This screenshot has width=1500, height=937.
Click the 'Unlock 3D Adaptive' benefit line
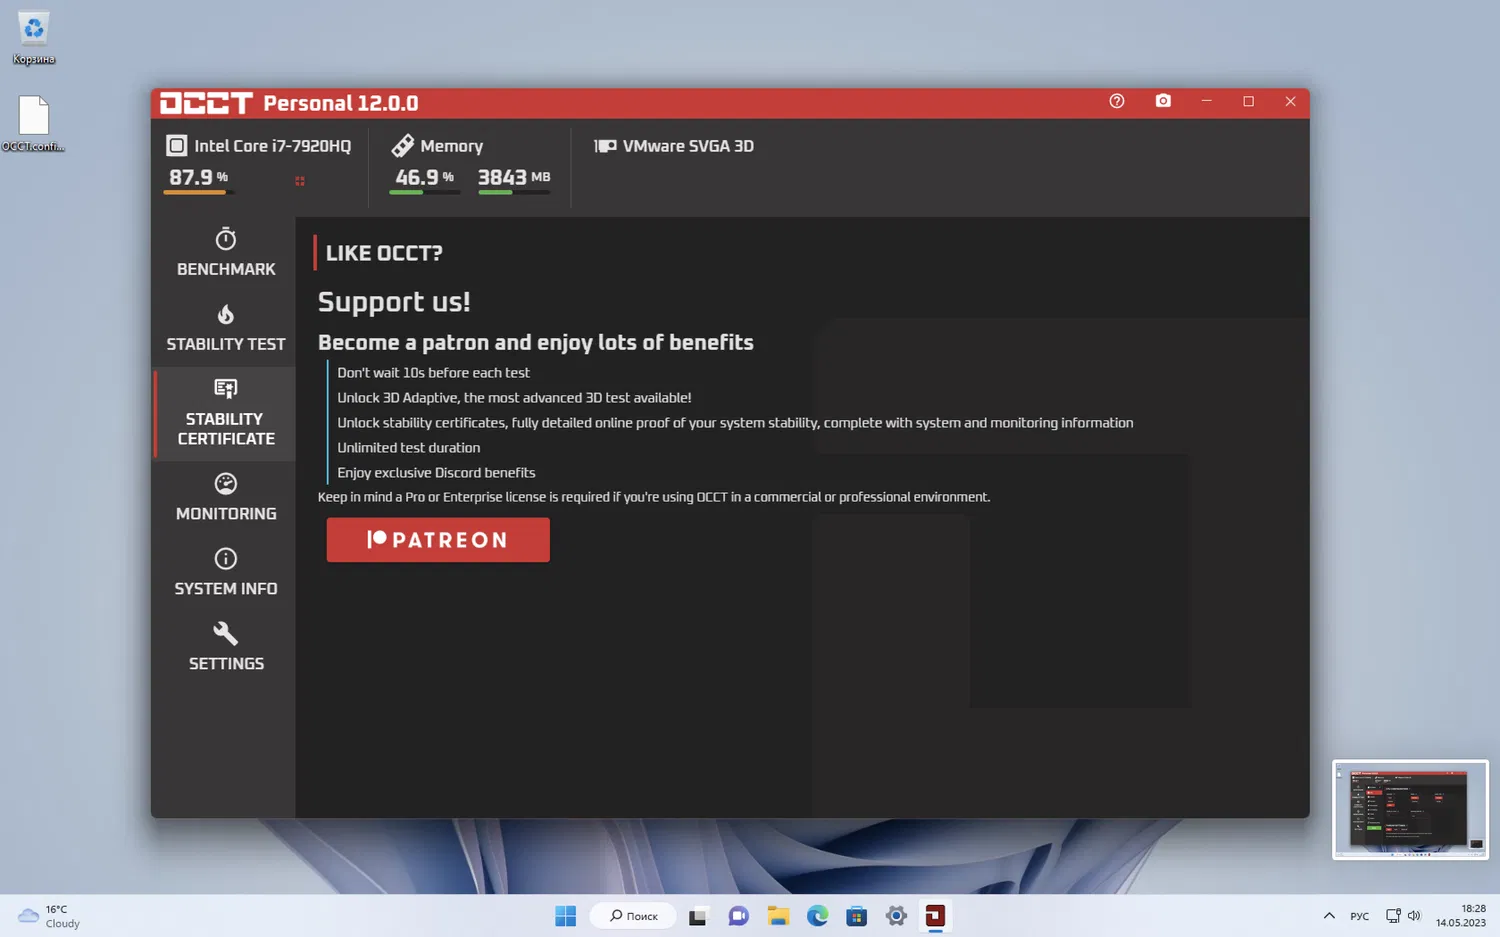click(x=514, y=398)
